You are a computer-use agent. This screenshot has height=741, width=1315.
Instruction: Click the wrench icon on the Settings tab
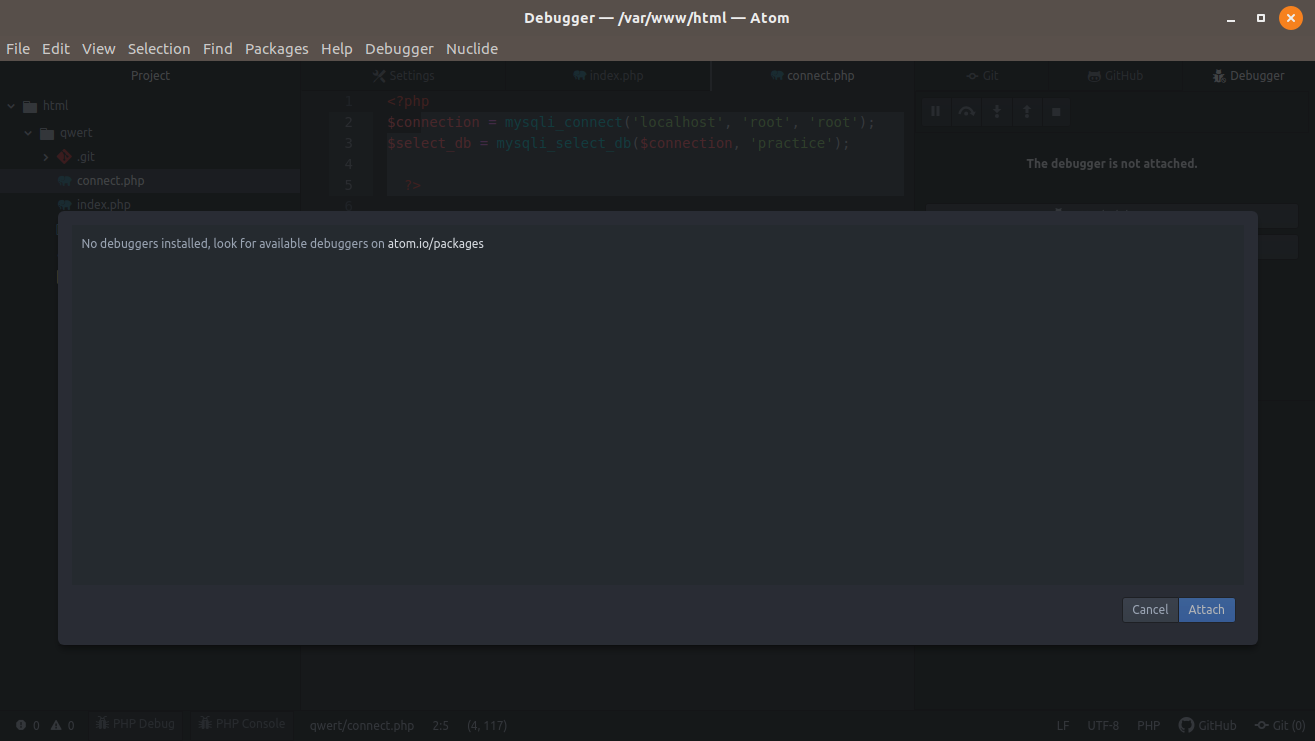click(379, 76)
